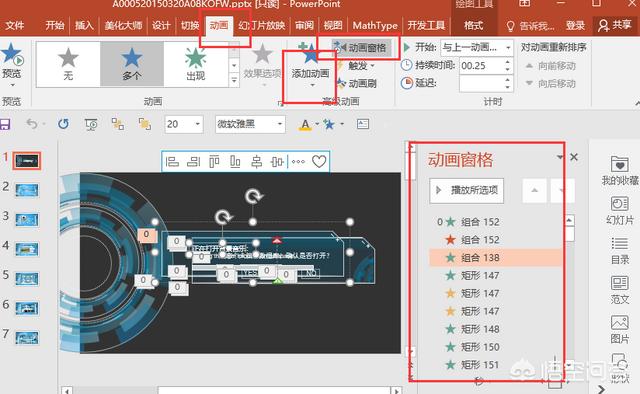The height and width of the screenshot is (394, 640).
Task: Click the more options dots in floating toolbar
Action: [x=298, y=162]
